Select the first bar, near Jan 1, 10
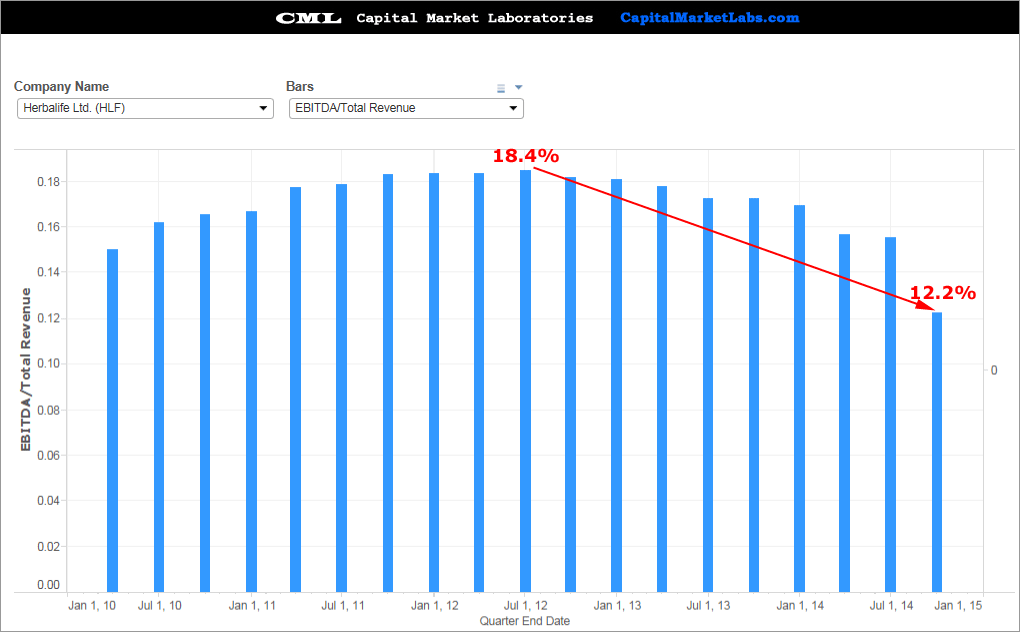The image size is (1020, 632). 113,420
